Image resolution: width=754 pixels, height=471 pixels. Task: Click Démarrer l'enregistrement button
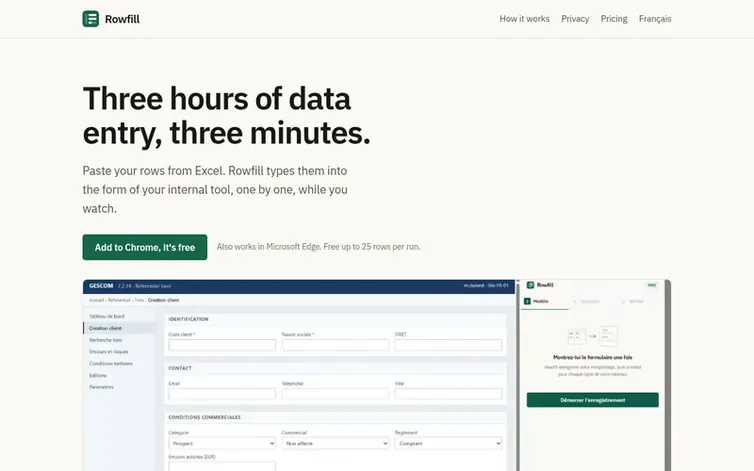592,400
